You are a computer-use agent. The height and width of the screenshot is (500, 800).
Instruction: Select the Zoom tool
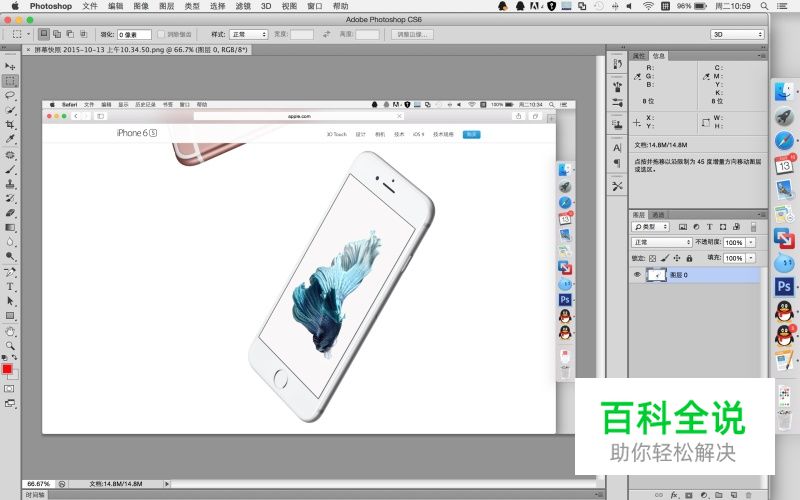coord(10,345)
